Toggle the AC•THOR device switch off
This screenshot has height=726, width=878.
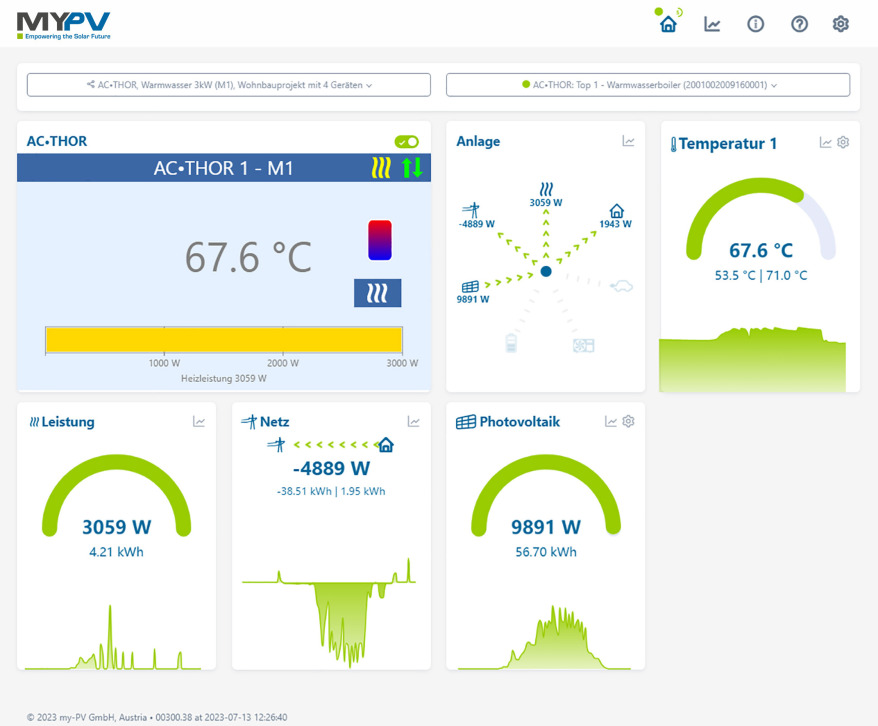tap(407, 142)
